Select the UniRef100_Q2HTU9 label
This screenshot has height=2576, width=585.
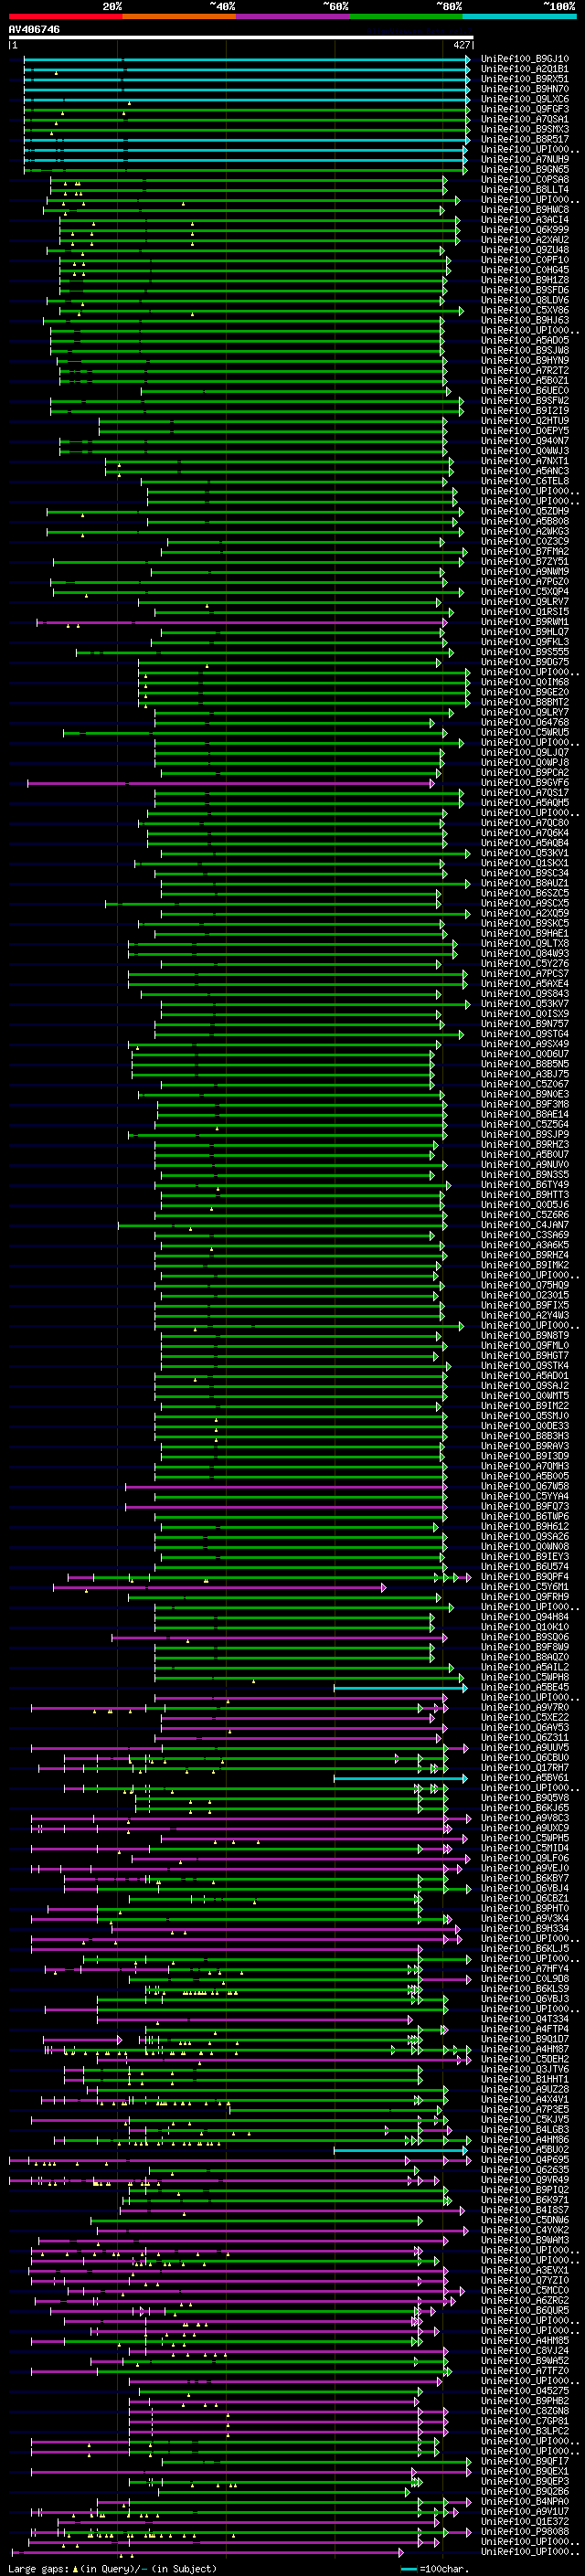[x=524, y=421]
